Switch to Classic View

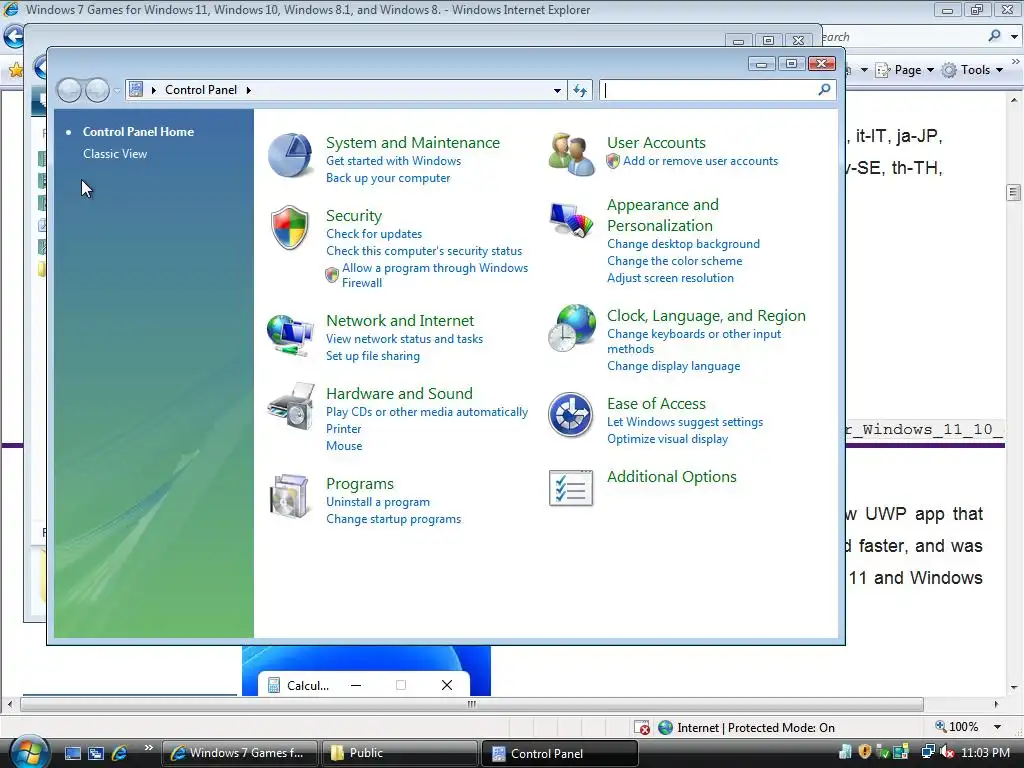pyautogui.click(x=115, y=154)
